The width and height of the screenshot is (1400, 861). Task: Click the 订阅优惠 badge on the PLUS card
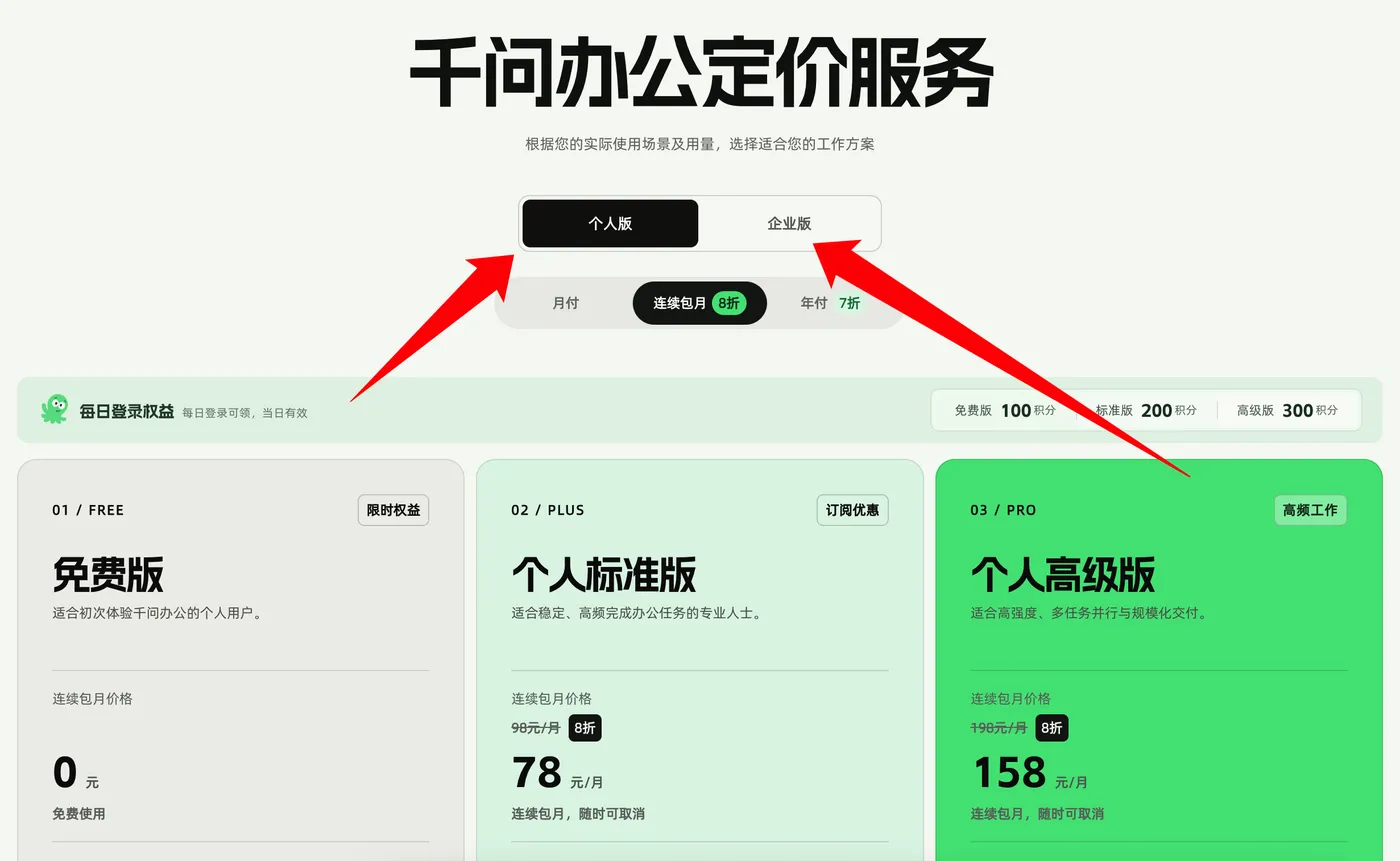[852, 510]
